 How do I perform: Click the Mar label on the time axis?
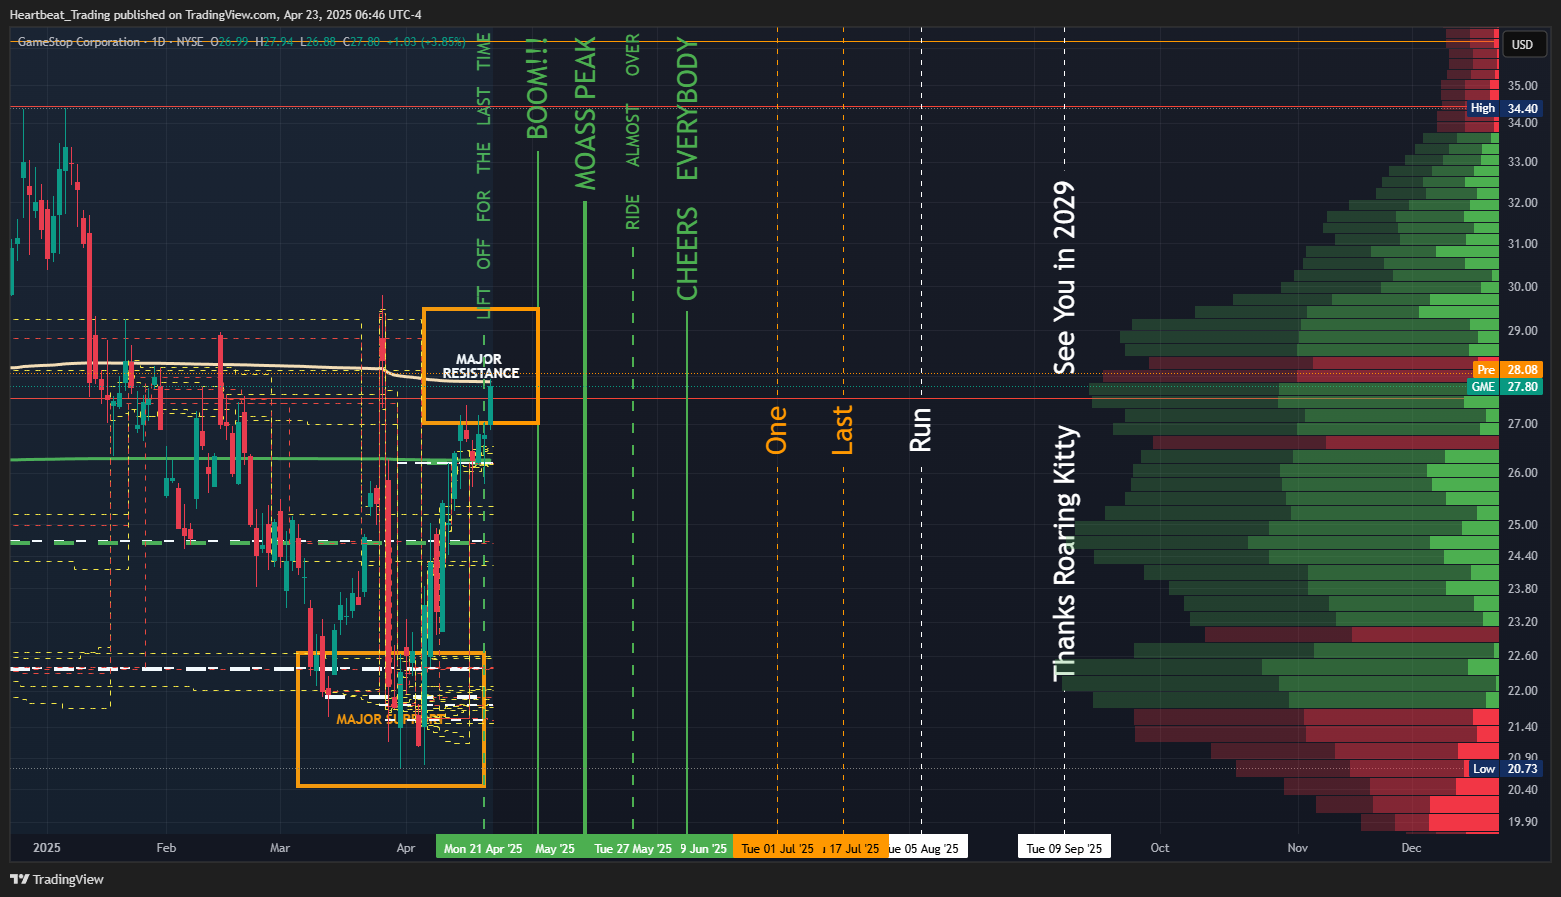pos(280,848)
